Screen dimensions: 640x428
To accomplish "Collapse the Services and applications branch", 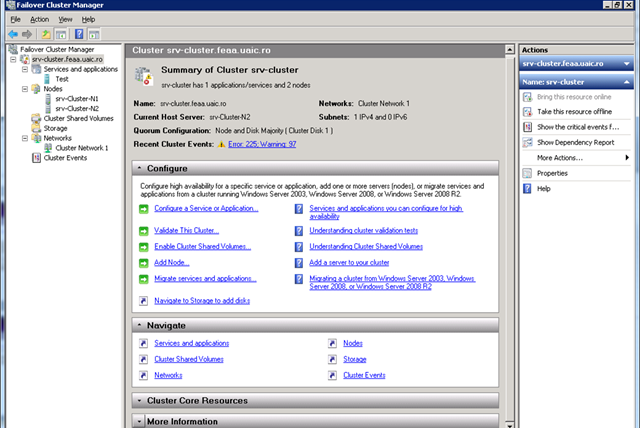I will 25,69.
